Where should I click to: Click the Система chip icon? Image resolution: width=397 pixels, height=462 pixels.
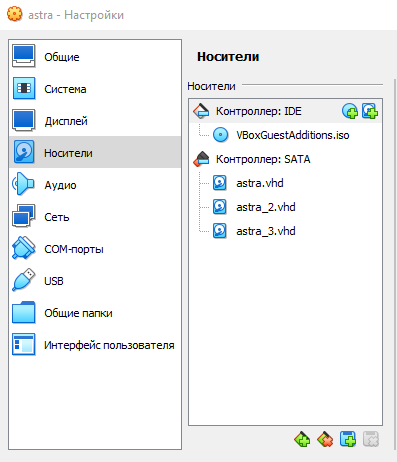[23, 89]
